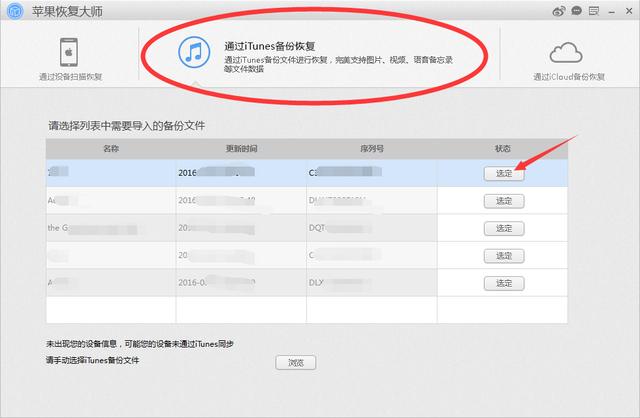Sort by the 更新时间 column header
640x418 pixels.
(x=241, y=148)
